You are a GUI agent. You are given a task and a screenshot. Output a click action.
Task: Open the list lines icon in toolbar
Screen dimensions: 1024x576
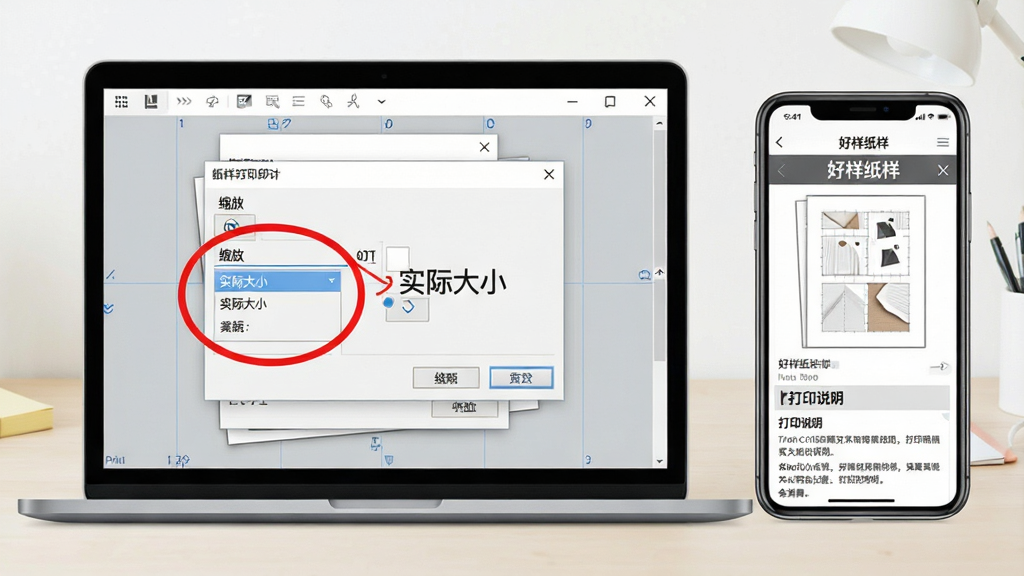298,101
